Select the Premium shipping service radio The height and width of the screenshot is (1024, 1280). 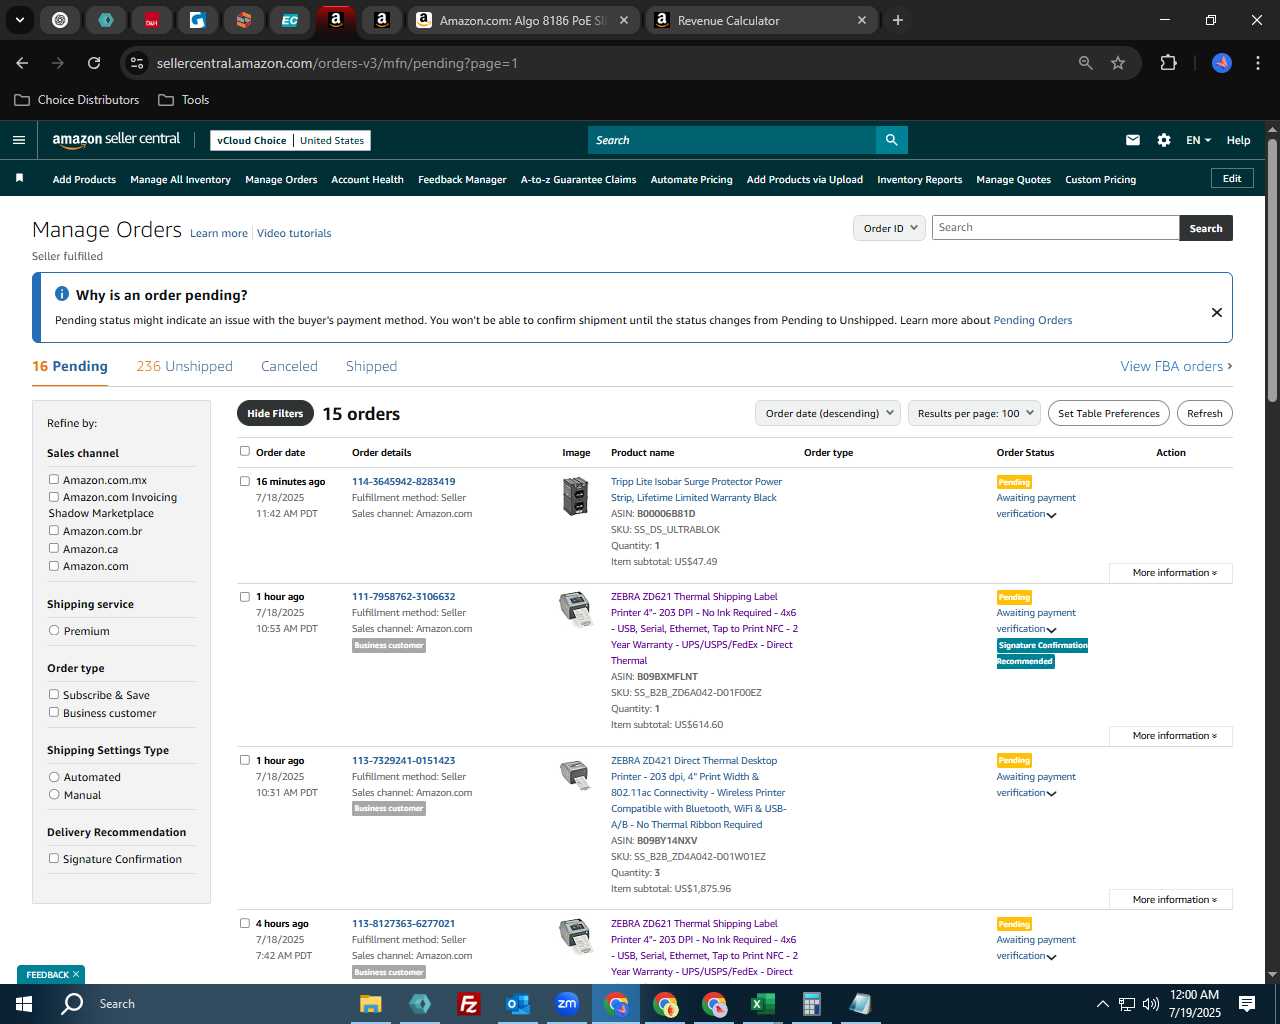pyautogui.click(x=54, y=631)
